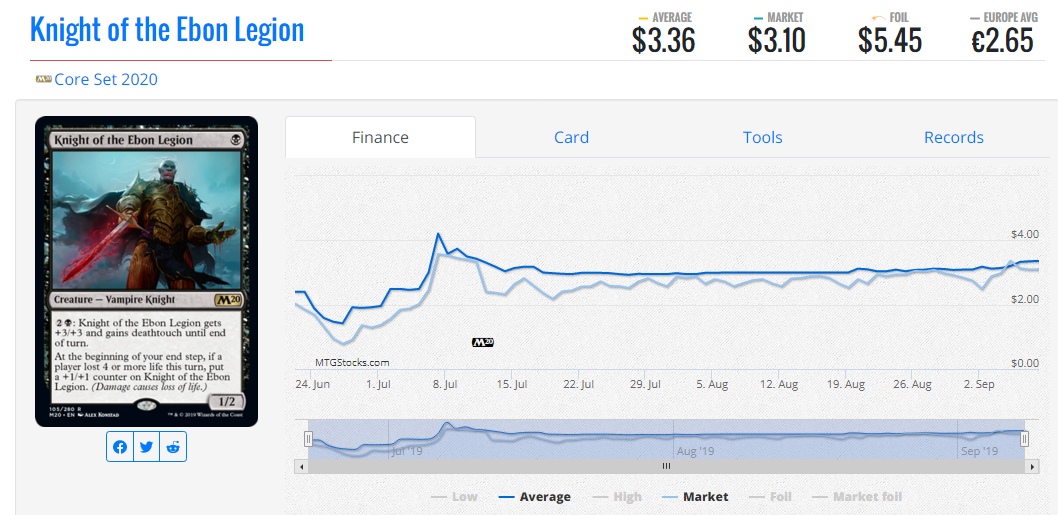Click the left range selector handle
The width and height of the screenshot is (1058, 515).
308,439
